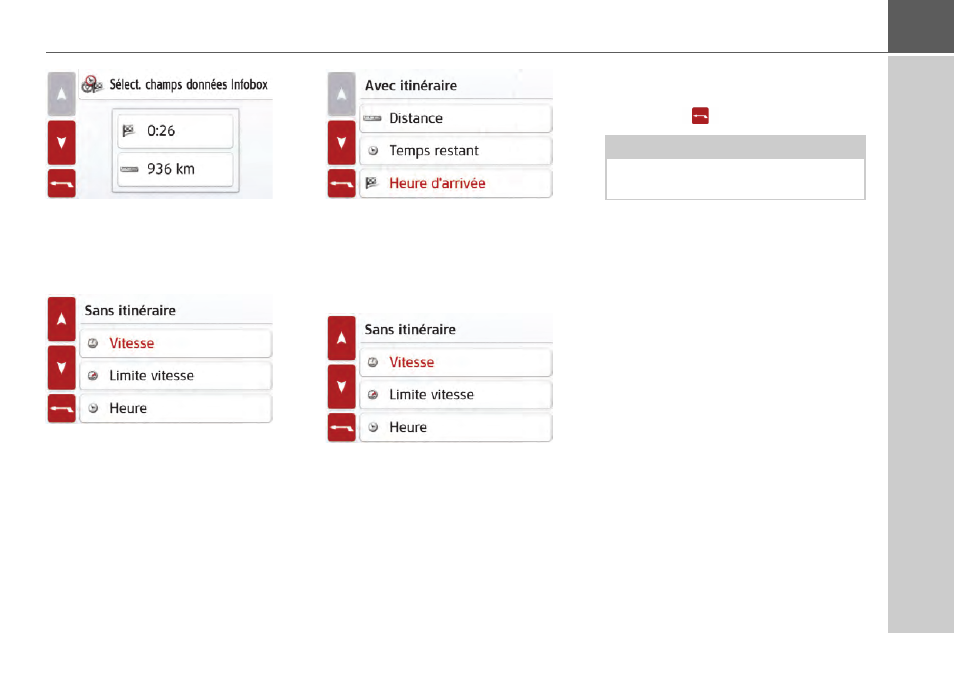Click back arrow beside Heure d'arrivée
This screenshot has width=954, height=673.
pyautogui.click(x=341, y=184)
